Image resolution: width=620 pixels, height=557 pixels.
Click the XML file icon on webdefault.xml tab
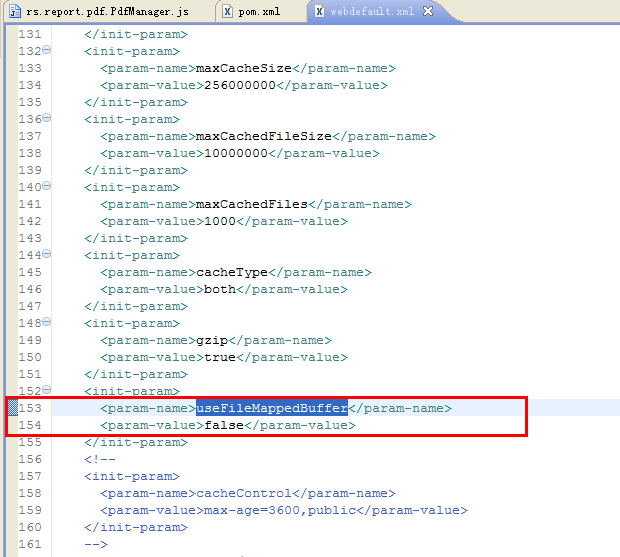tap(319, 11)
